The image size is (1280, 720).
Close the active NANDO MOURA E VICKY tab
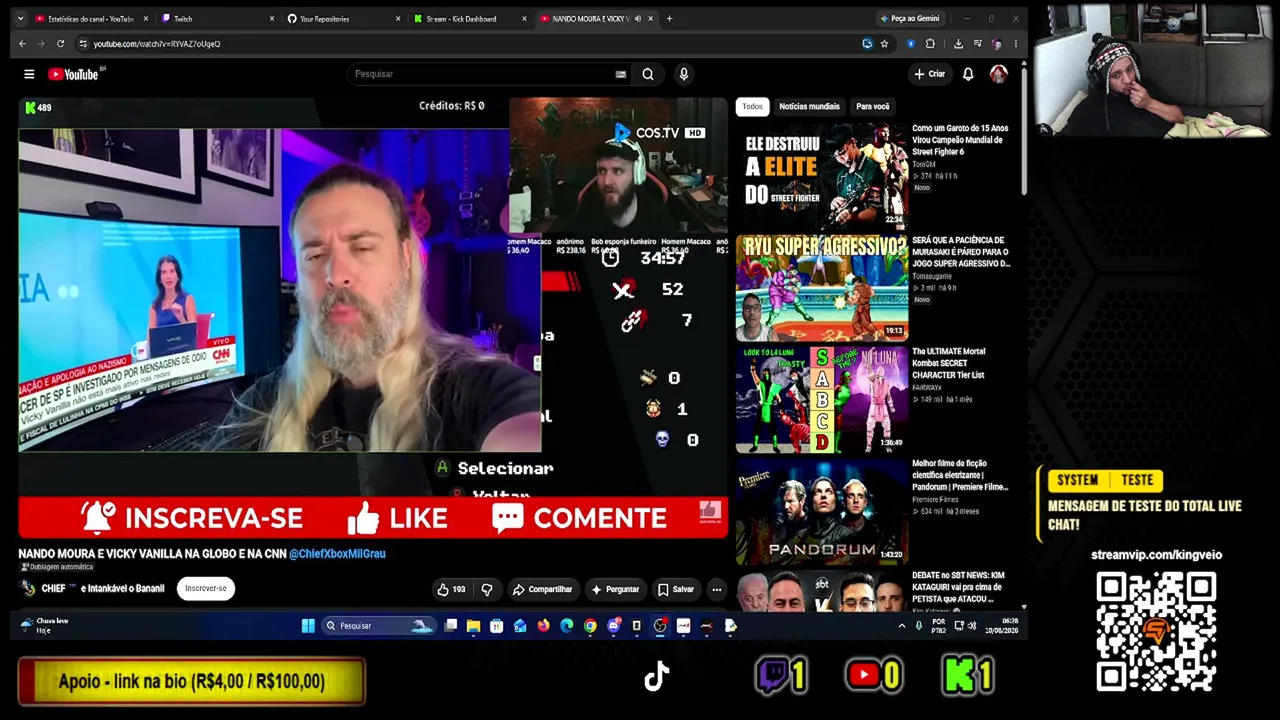[x=651, y=19]
